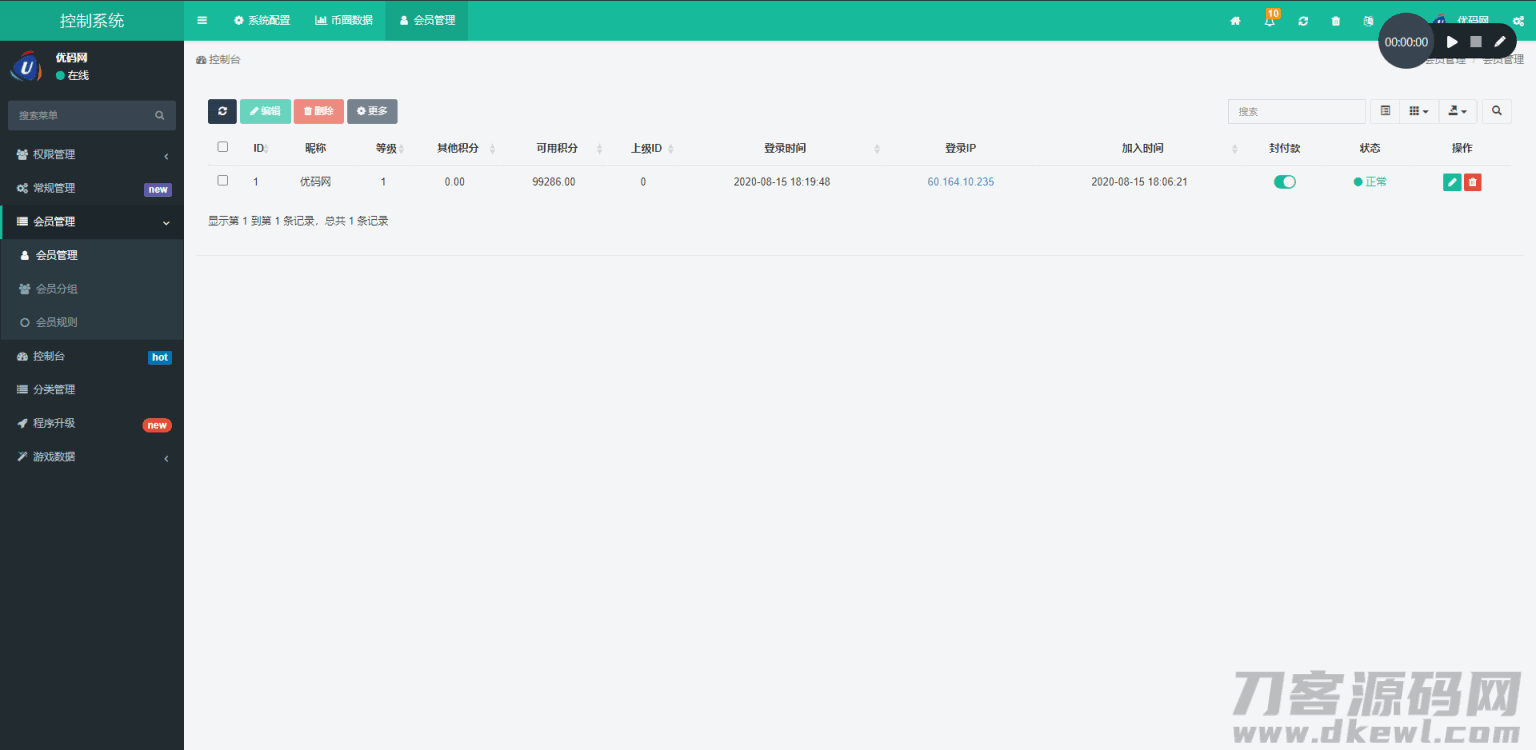Click the red delete icon in row 1

pyautogui.click(x=1472, y=182)
